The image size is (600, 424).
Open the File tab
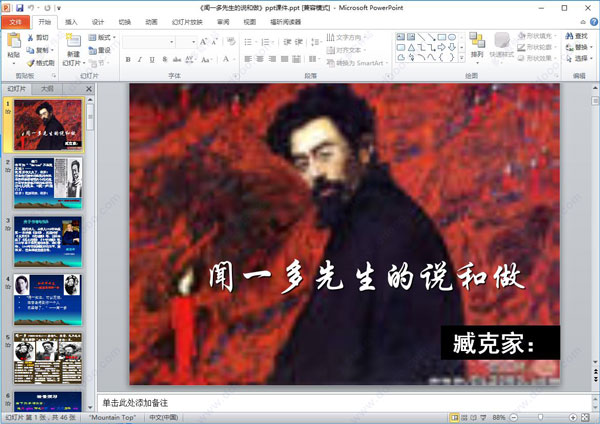(x=16, y=22)
